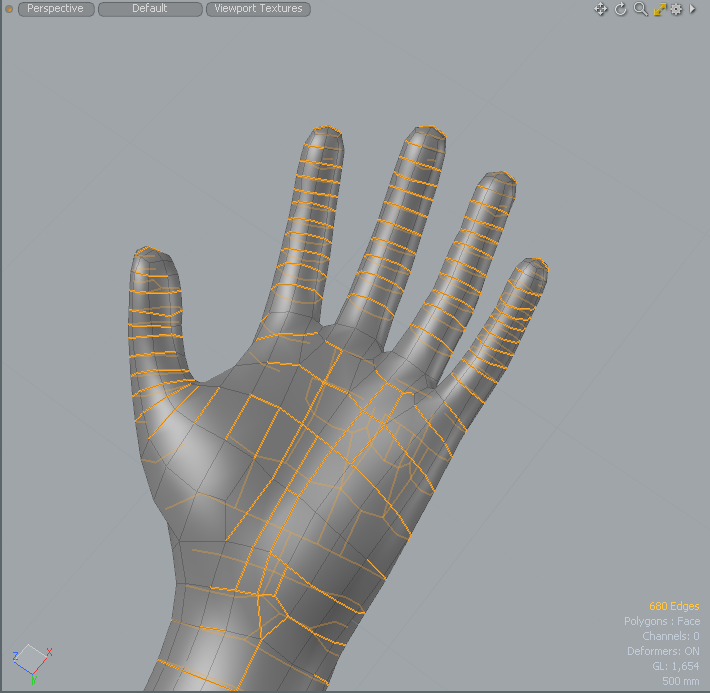
Task: Click the viewport pan (move) icon
Action: tap(601, 9)
